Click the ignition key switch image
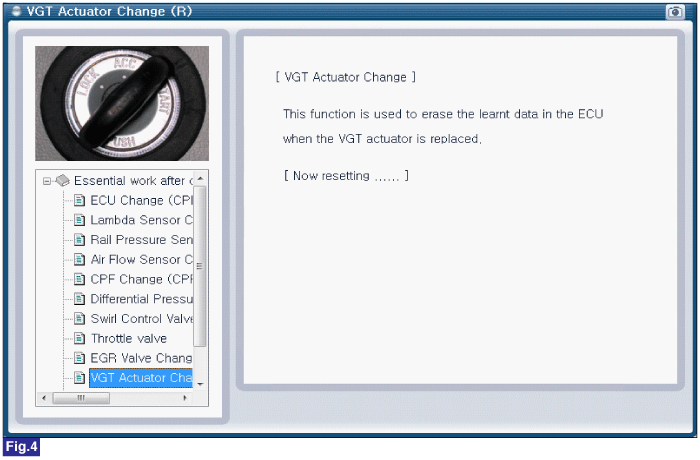Image resolution: width=700 pixels, height=460 pixels. pos(122,104)
